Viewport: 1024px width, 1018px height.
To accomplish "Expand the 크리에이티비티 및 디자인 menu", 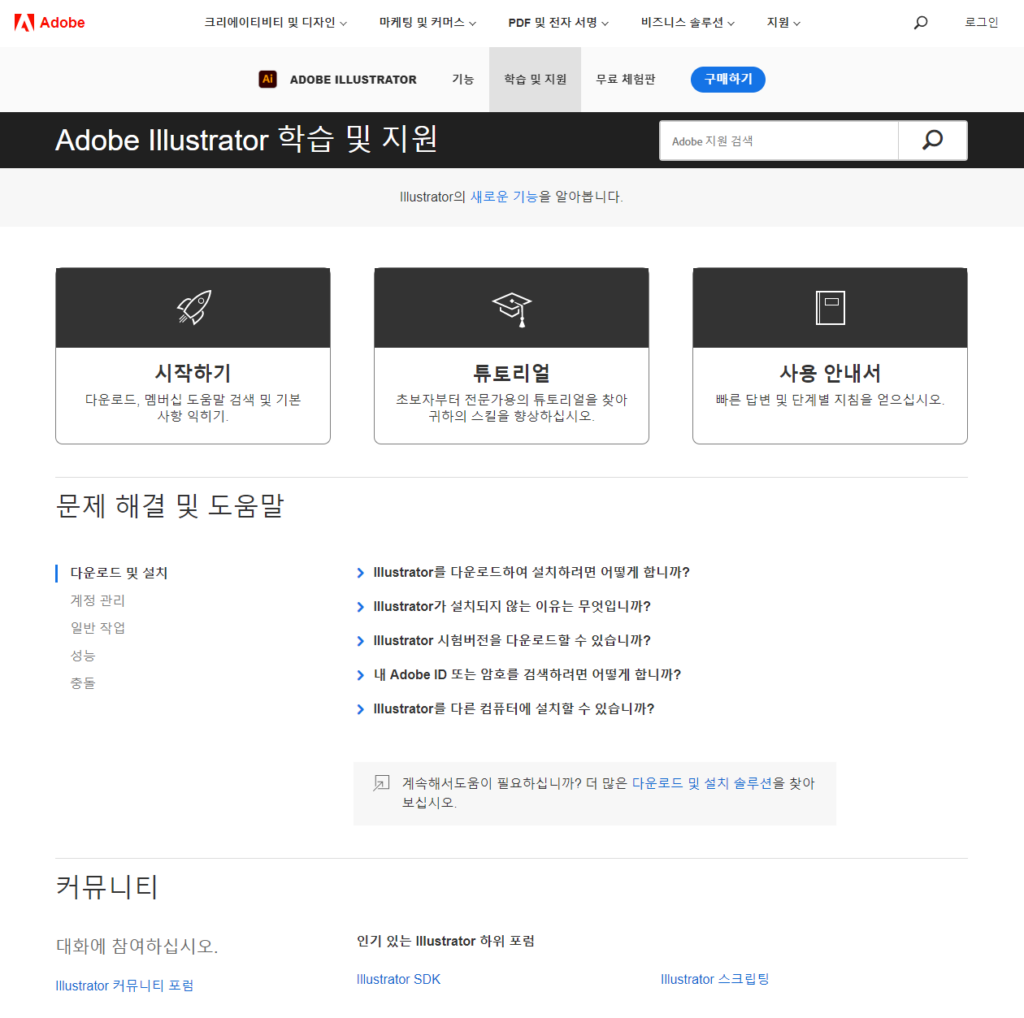I will pyautogui.click(x=275, y=23).
